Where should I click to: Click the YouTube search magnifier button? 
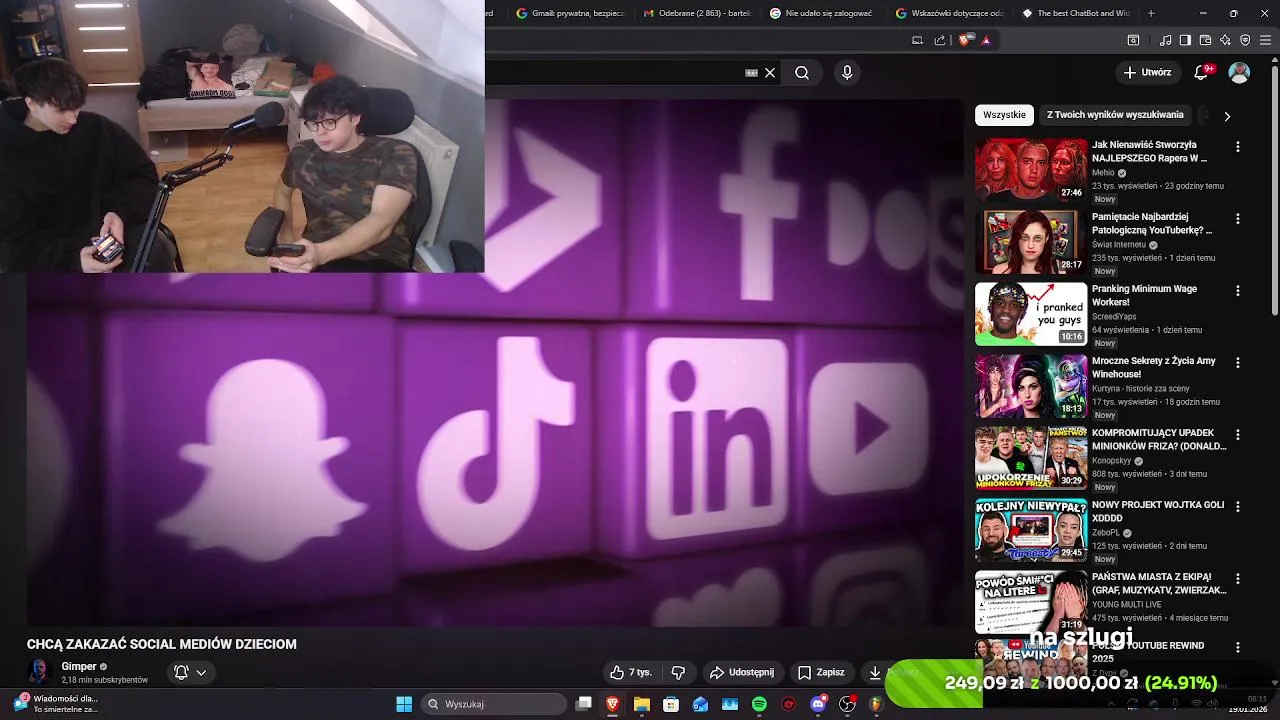[x=802, y=73]
